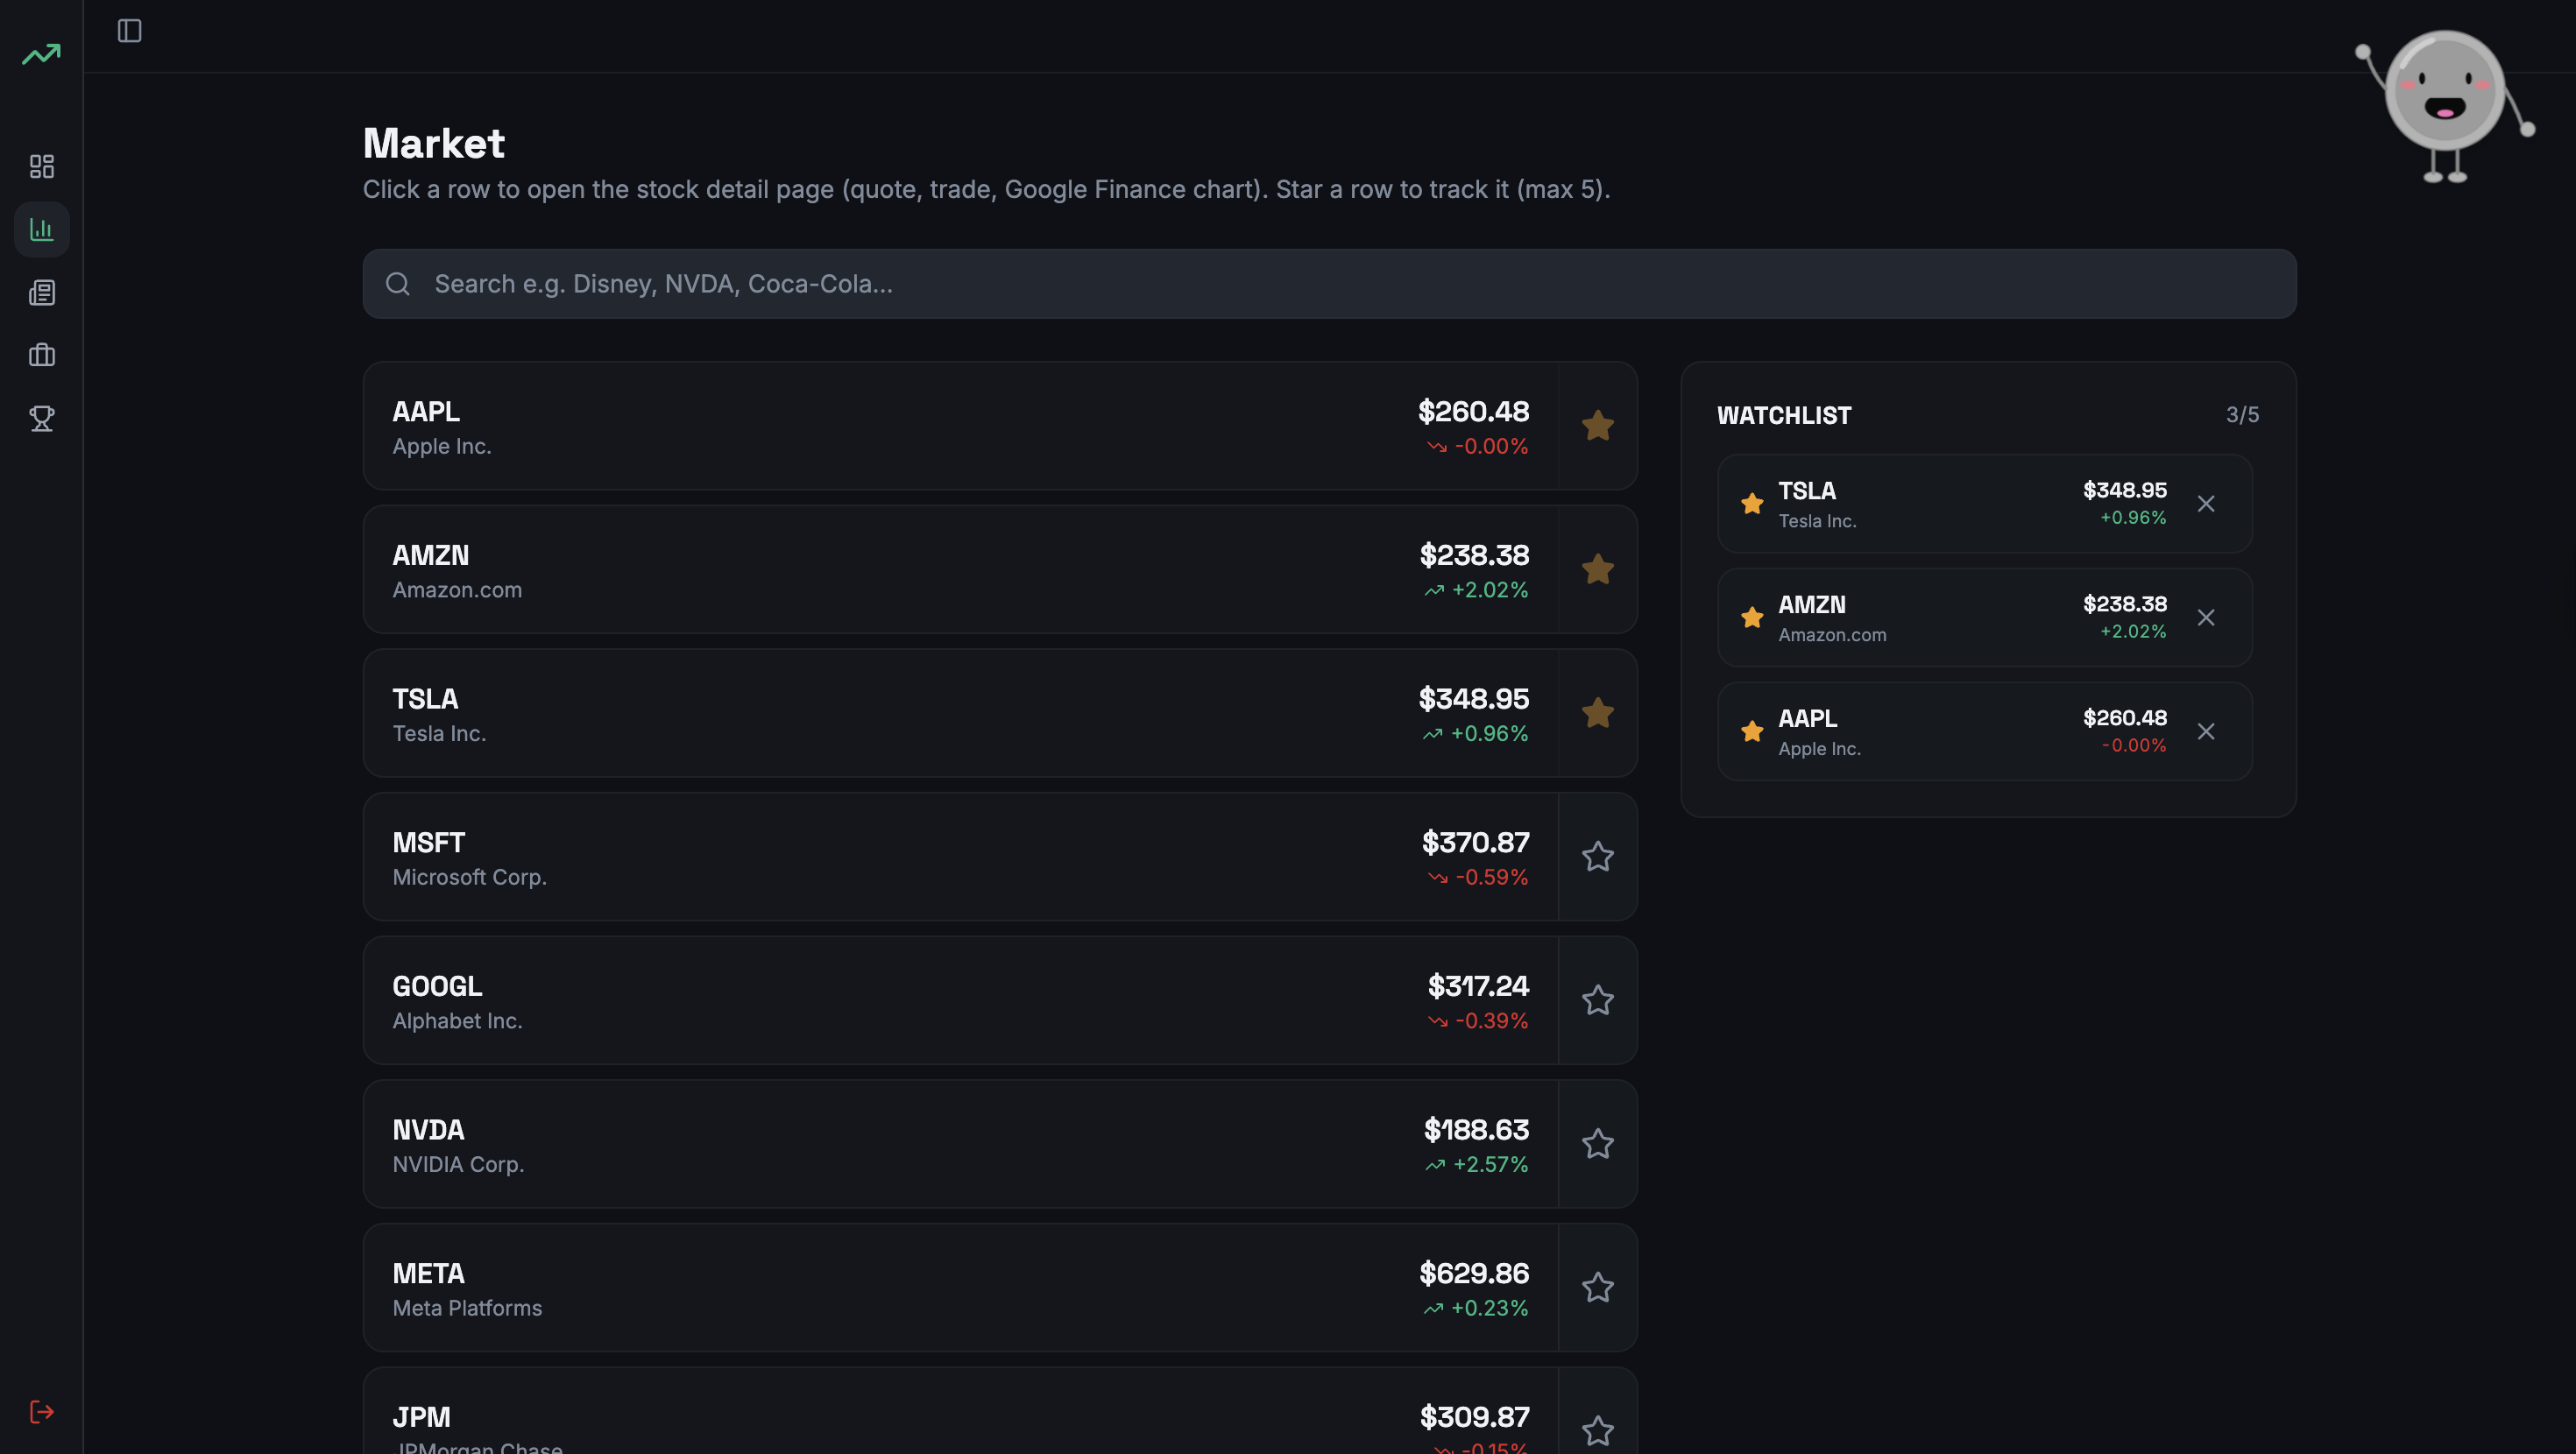The image size is (2576, 1454).
Task: Unstar AAPL in the market list
Action: point(1597,426)
